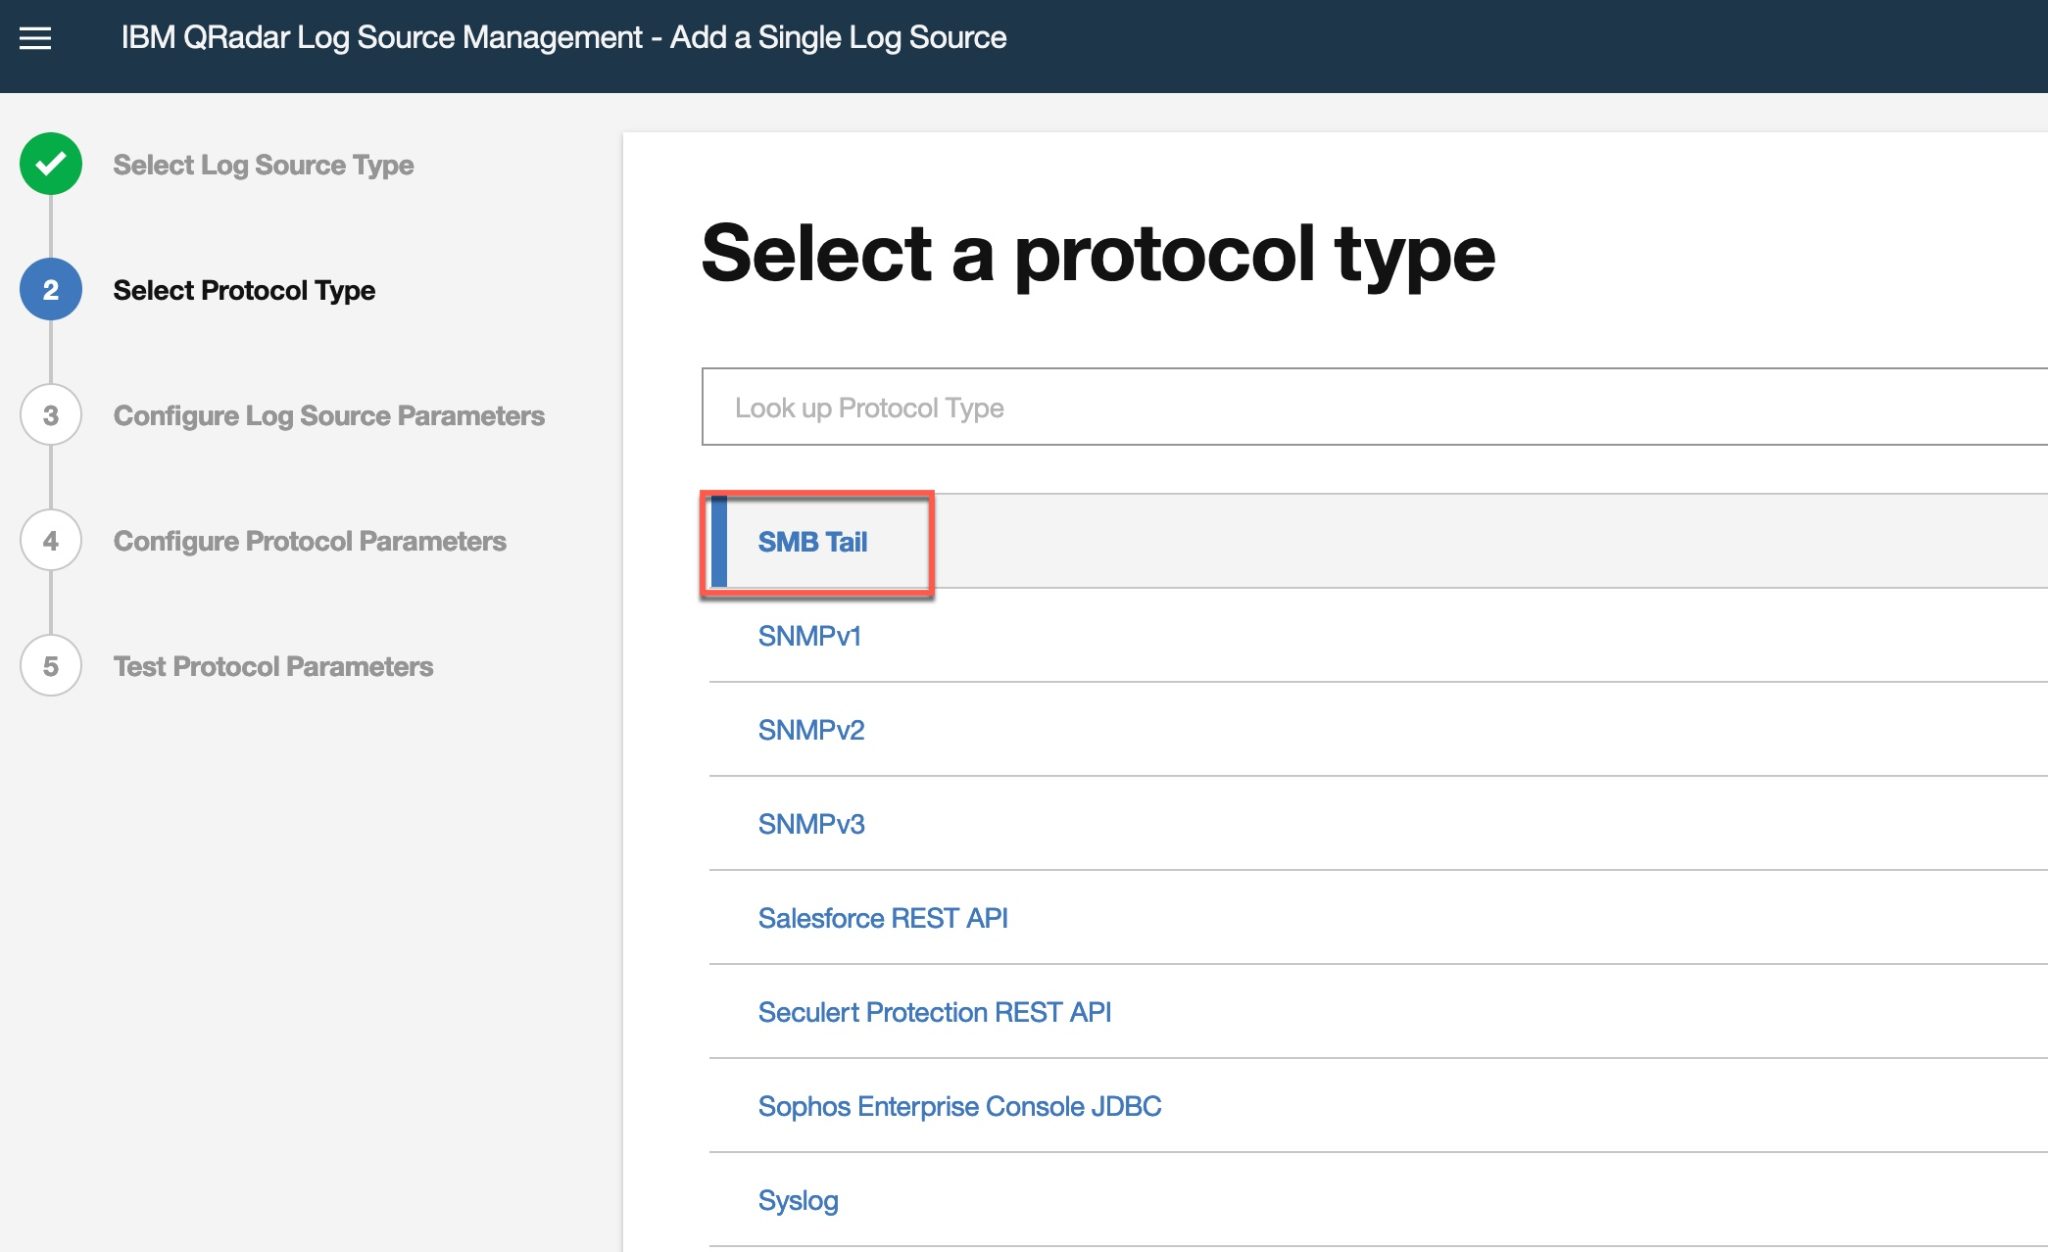Open the hamburger navigation menu

(x=36, y=38)
